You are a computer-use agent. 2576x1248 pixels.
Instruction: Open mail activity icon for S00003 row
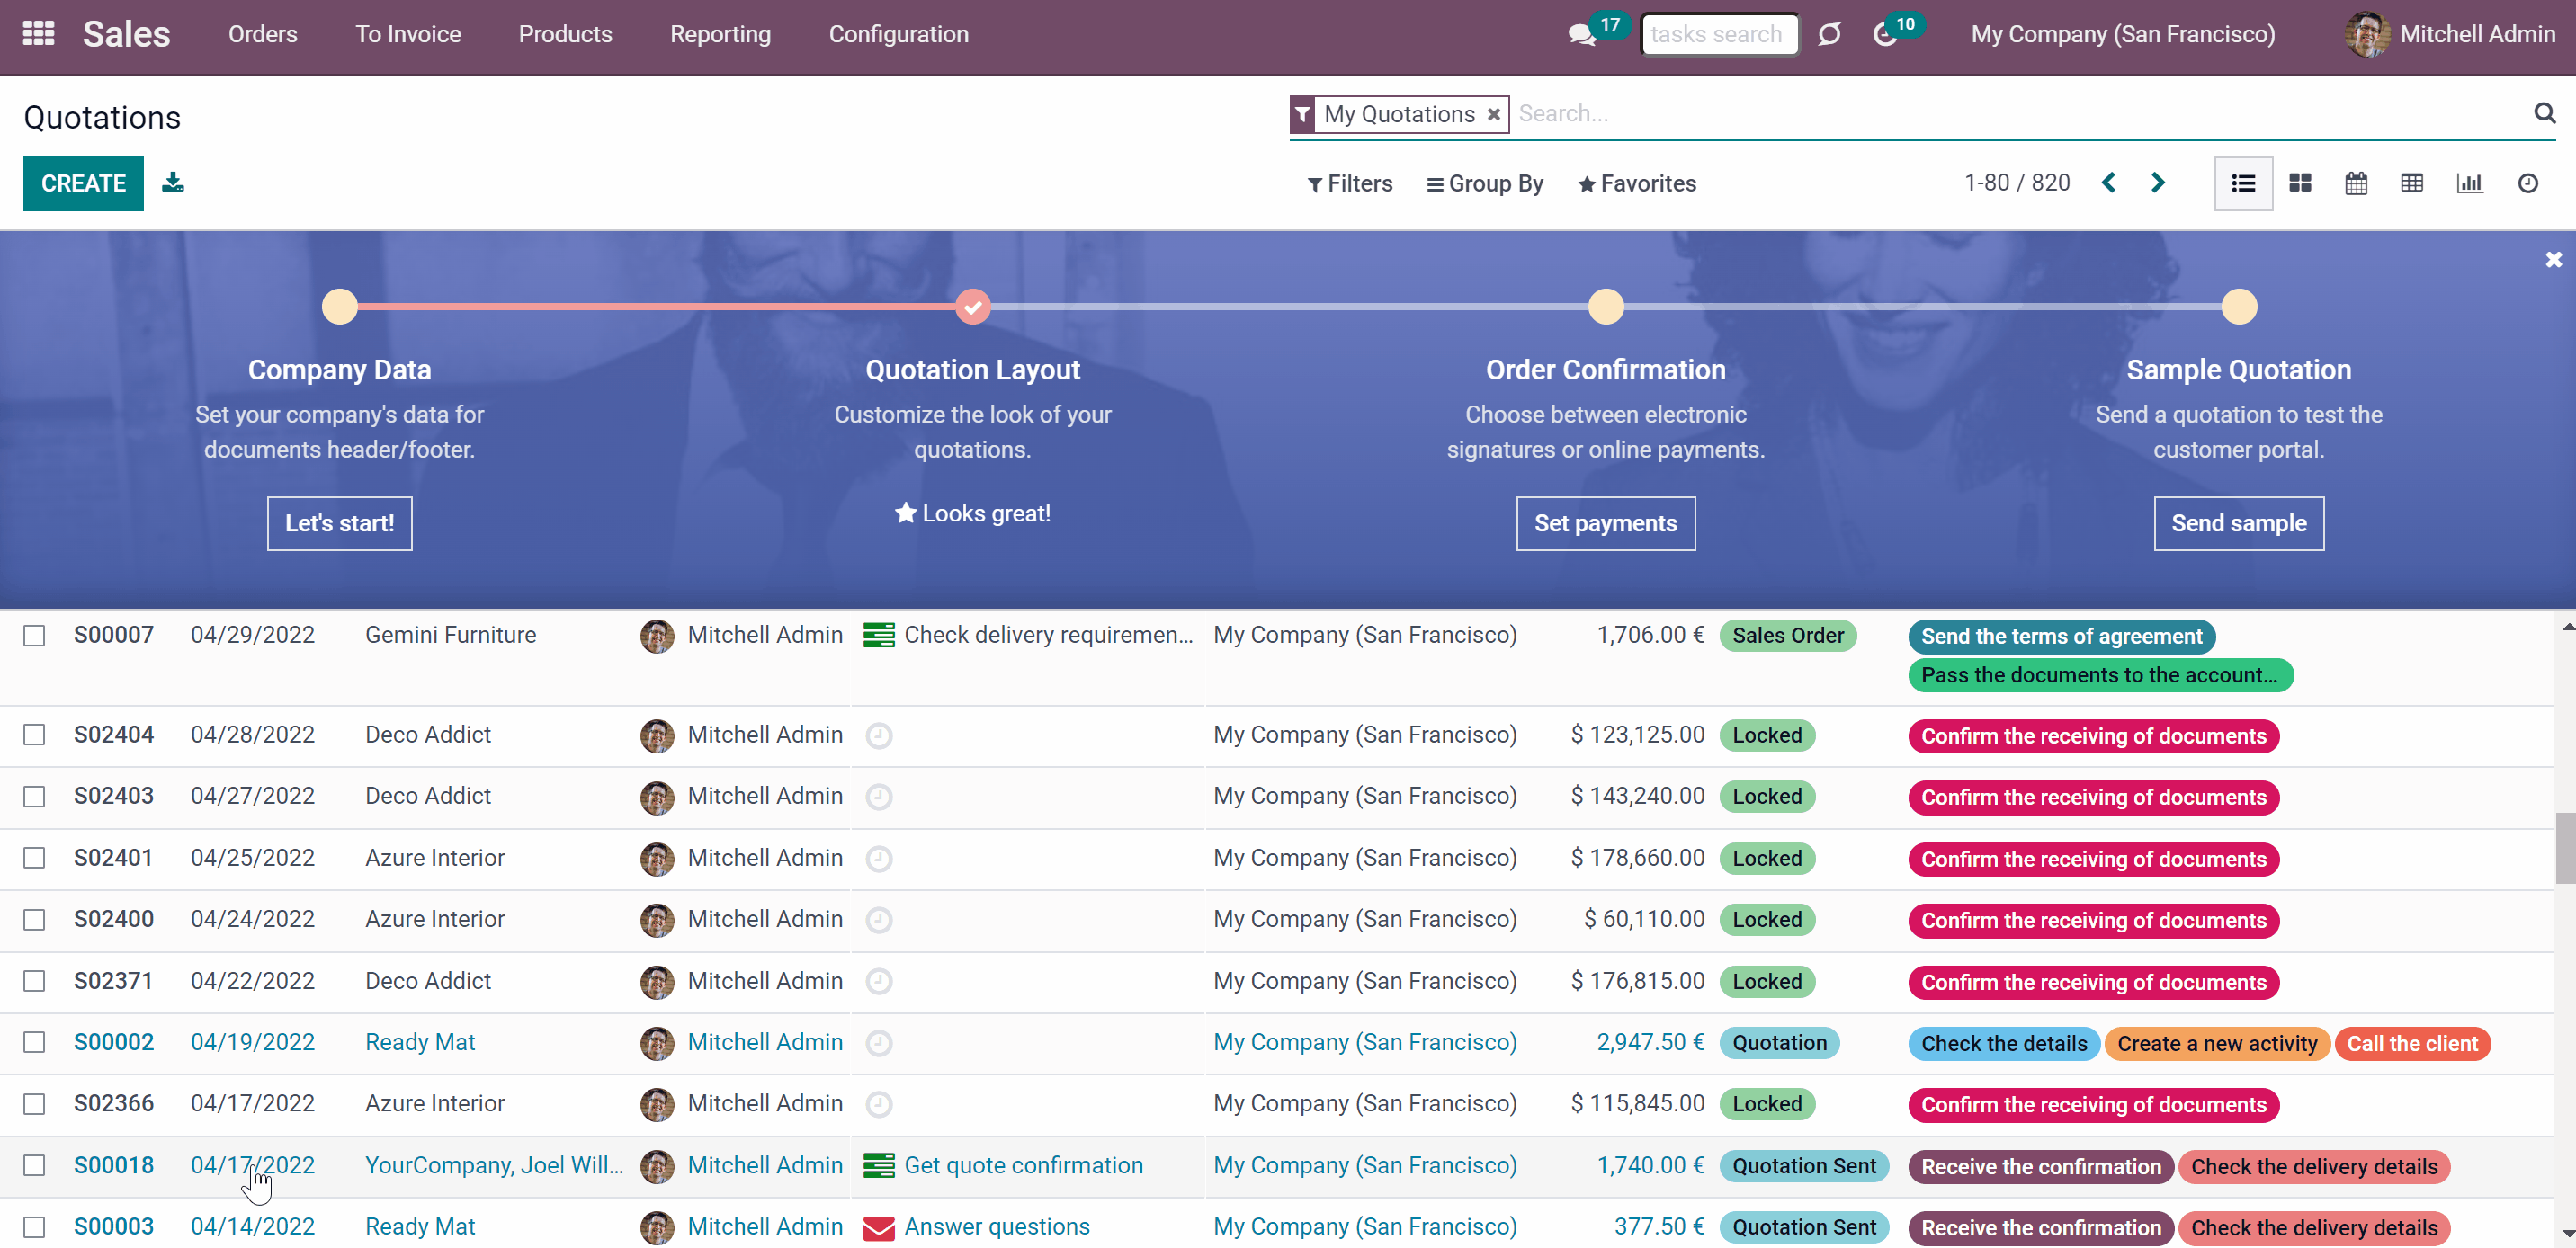pyautogui.click(x=878, y=1227)
